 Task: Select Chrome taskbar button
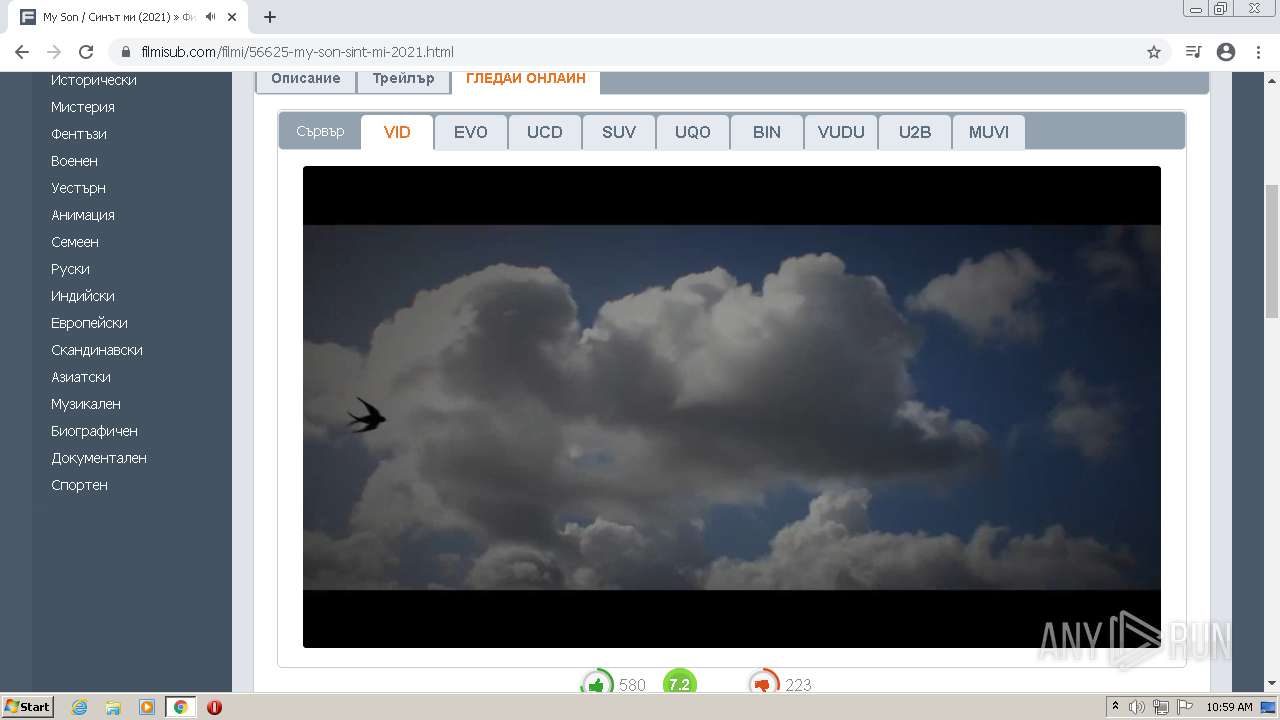pos(181,707)
